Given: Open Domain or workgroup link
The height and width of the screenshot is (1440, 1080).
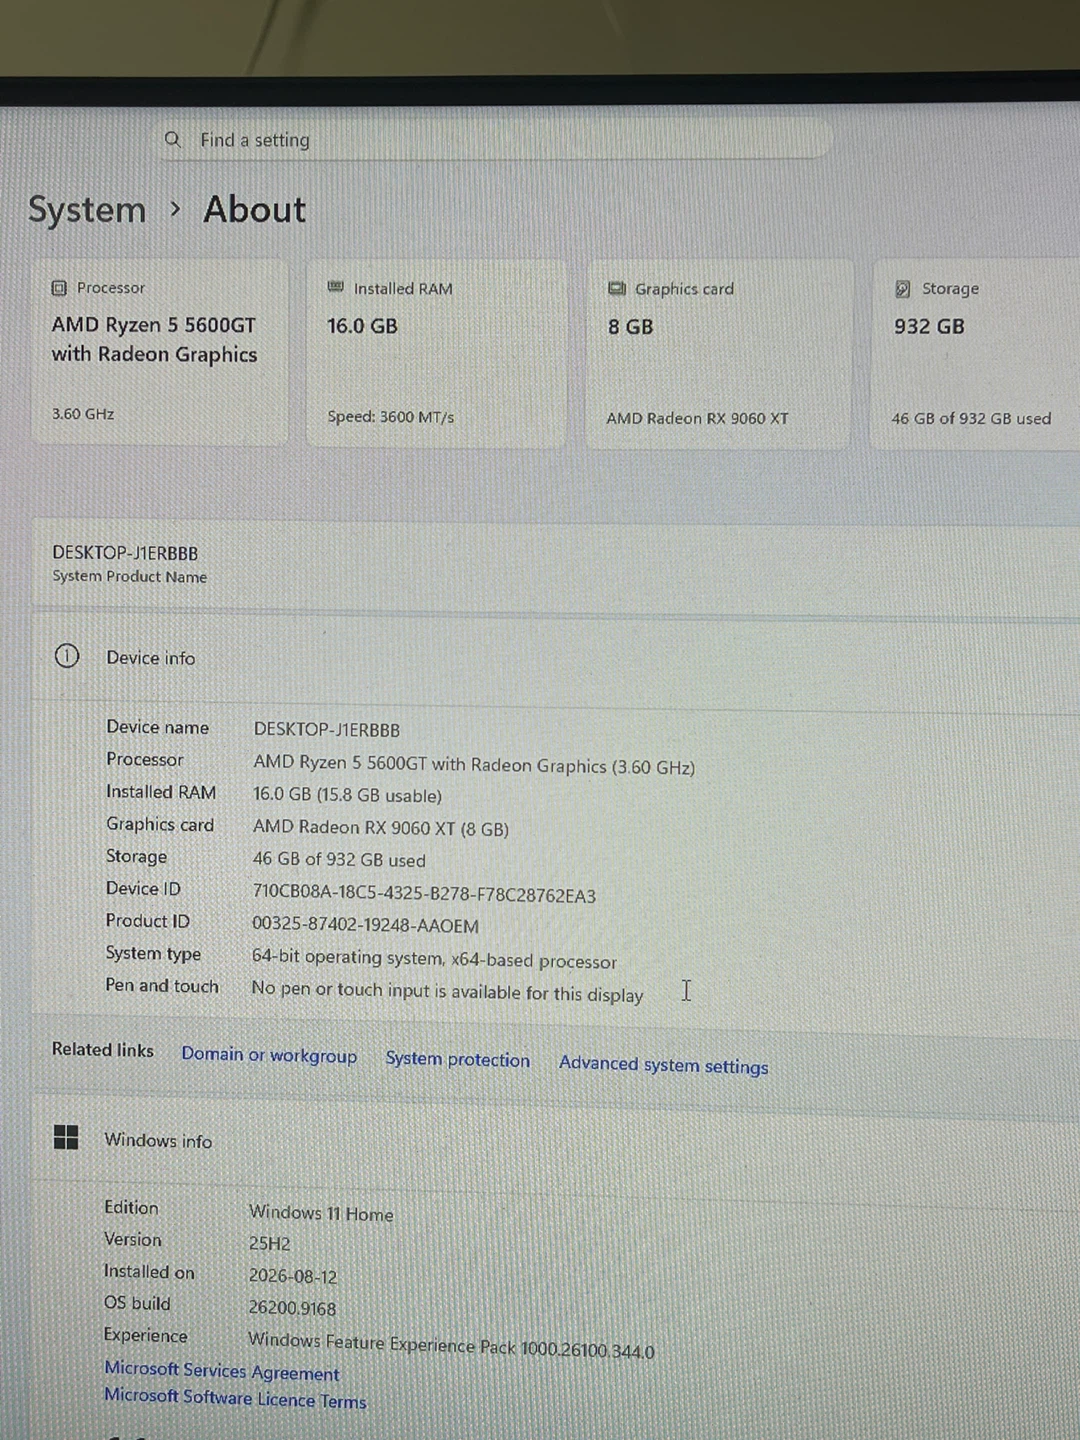Looking at the screenshot, I should click(269, 1055).
